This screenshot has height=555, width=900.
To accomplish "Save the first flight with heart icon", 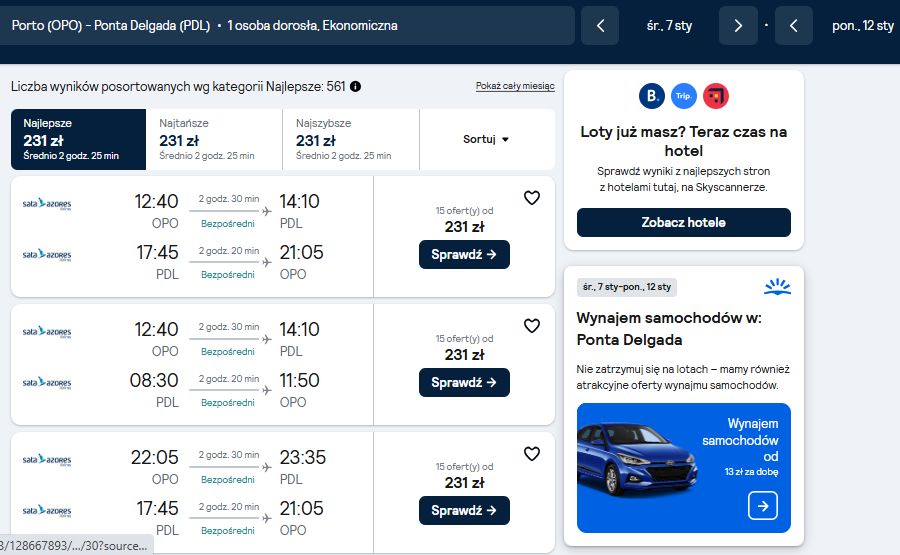I will pyautogui.click(x=532, y=198).
